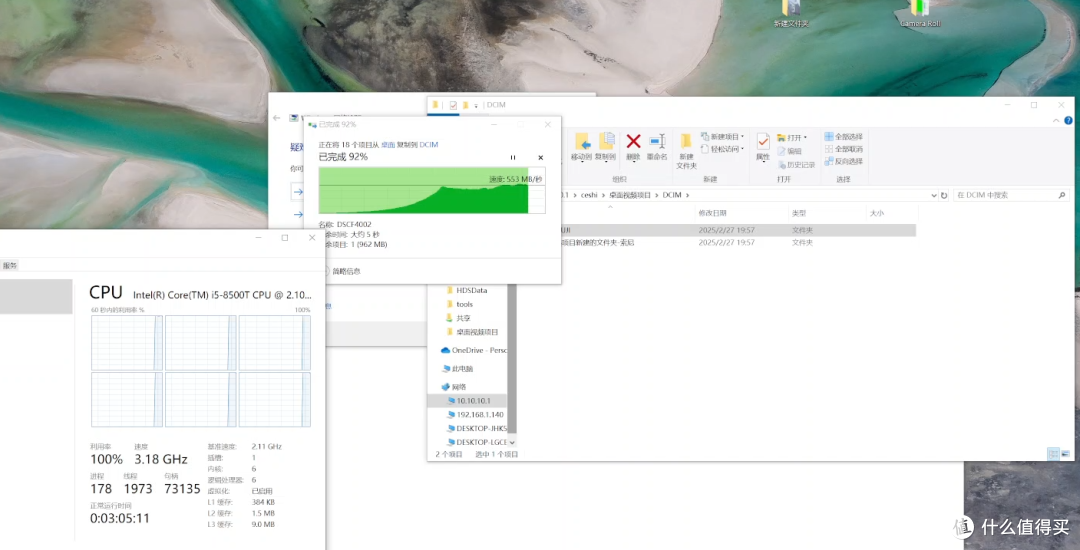The width and height of the screenshot is (1080, 550).
Task: Collapse the ribbon with the chevron arrow
Action: tap(1058, 120)
